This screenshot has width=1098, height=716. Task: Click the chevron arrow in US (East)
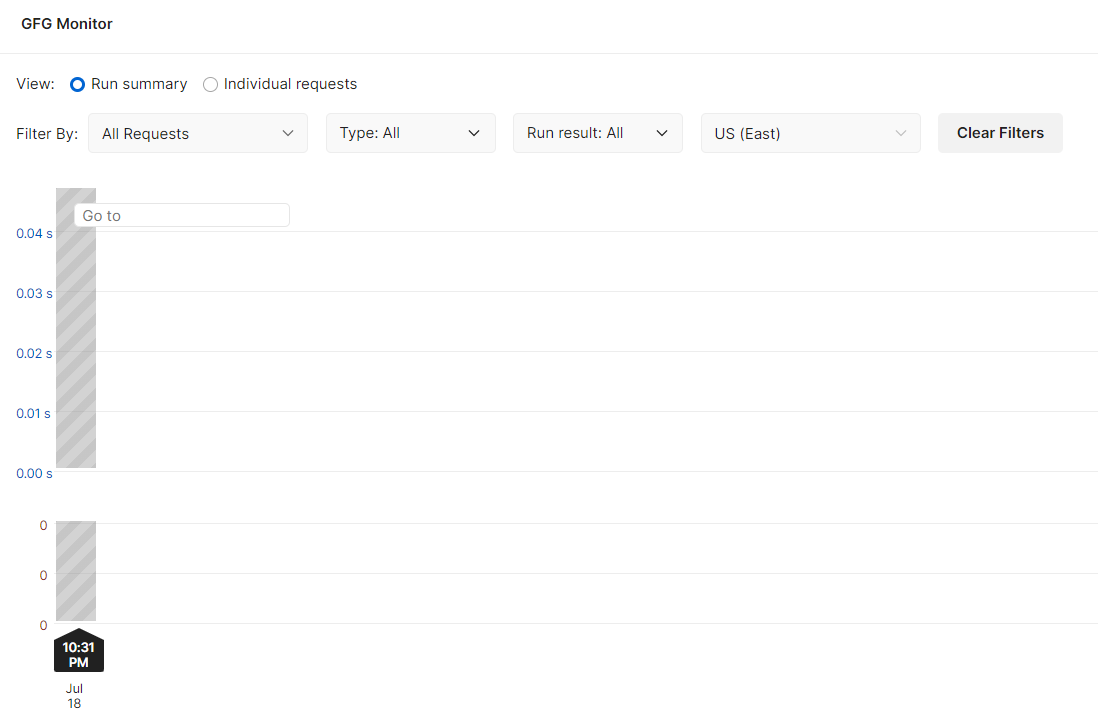pyautogui.click(x=901, y=133)
